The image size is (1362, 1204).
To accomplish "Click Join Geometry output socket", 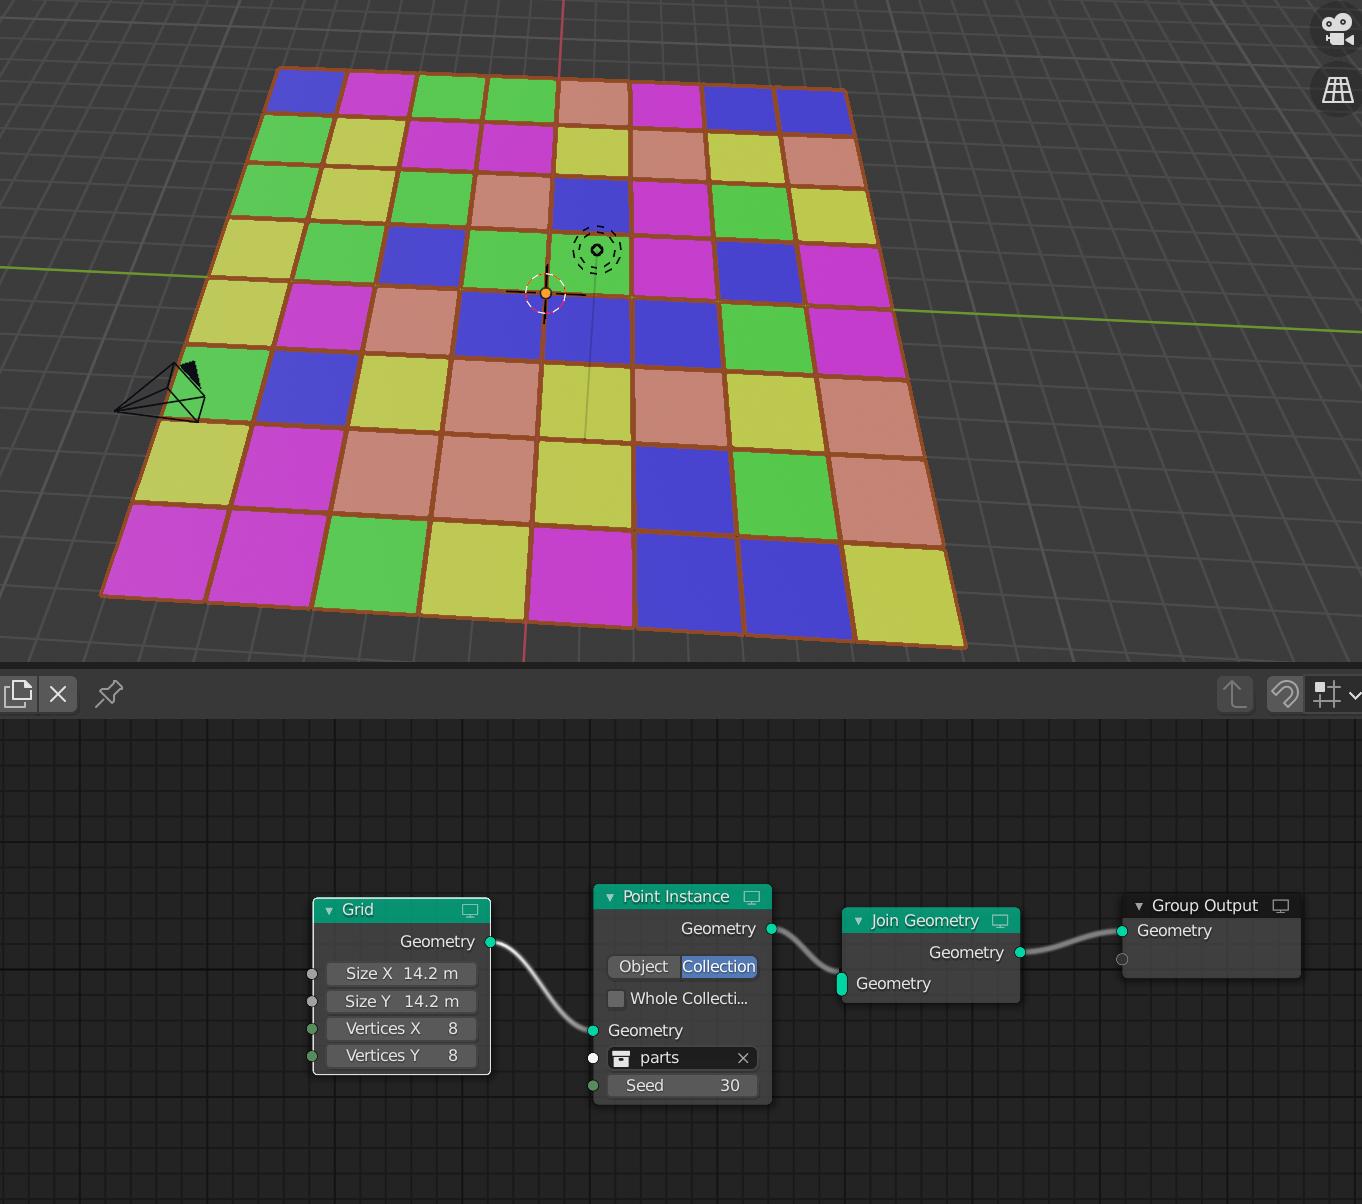I will [x=1020, y=952].
